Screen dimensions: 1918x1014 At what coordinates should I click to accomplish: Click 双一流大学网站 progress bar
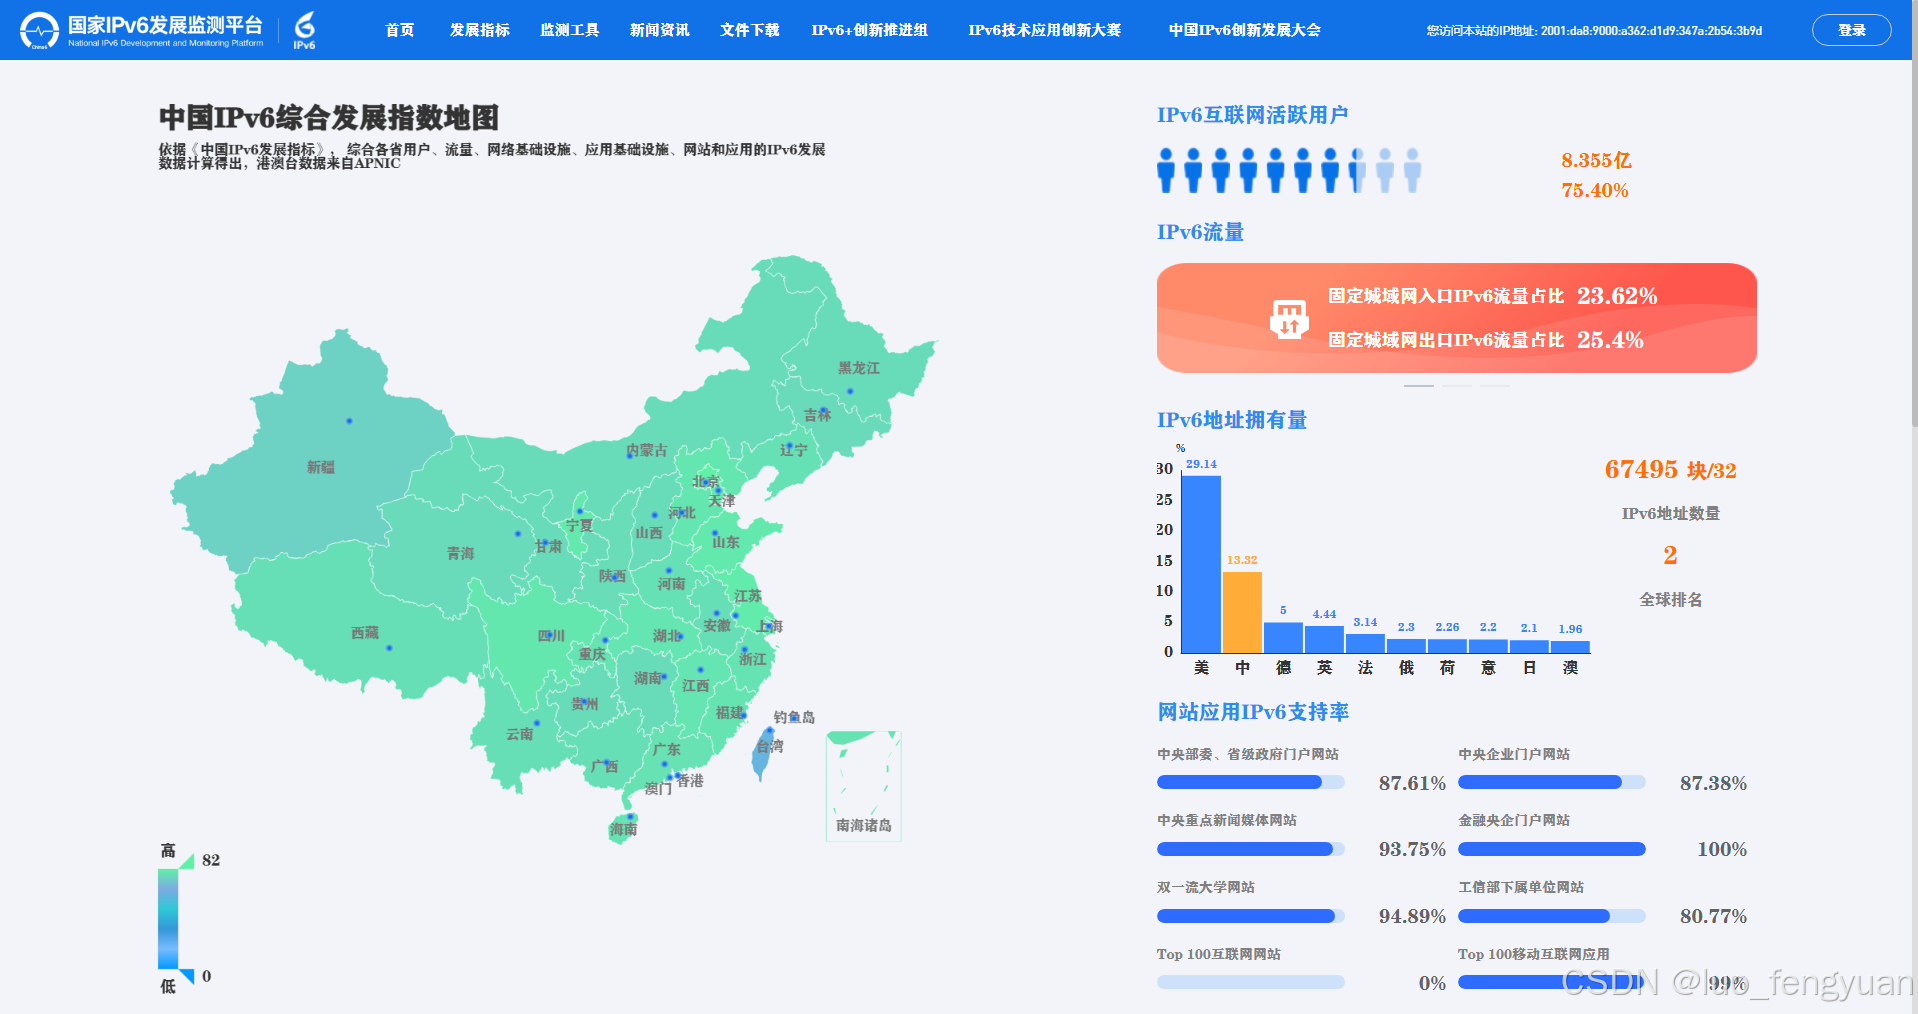pyautogui.click(x=1251, y=916)
